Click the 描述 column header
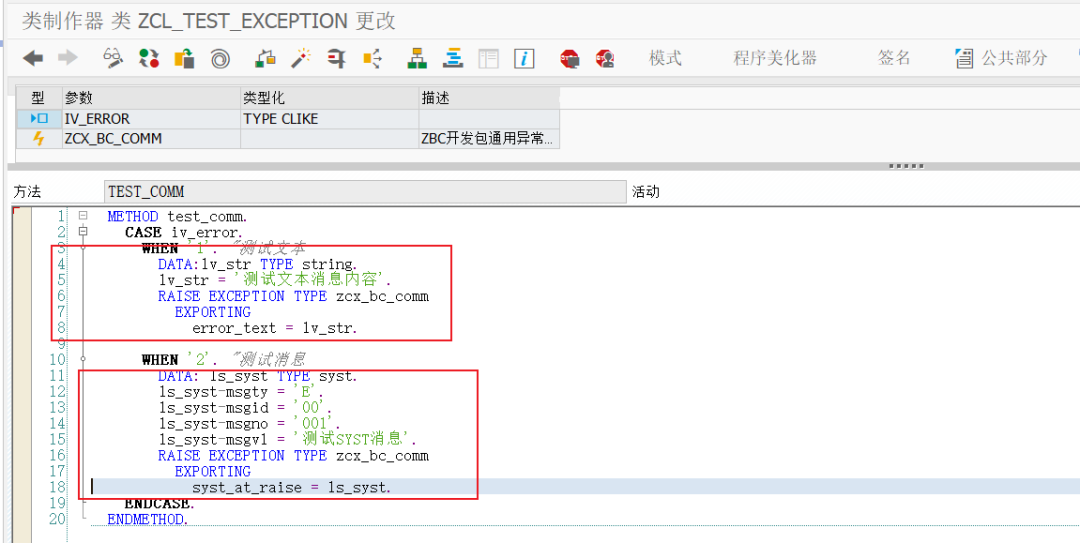The width and height of the screenshot is (1080, 543). [489, 98]
